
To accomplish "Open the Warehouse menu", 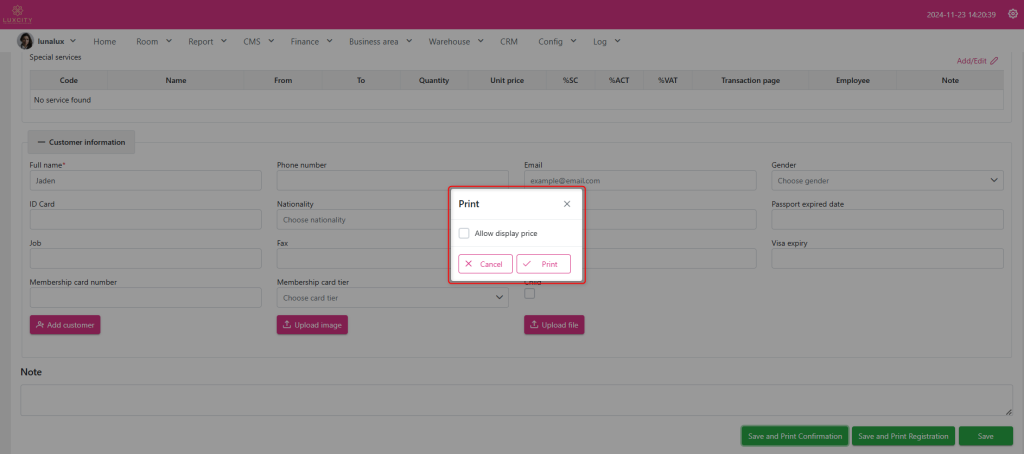I will (455, 42).
